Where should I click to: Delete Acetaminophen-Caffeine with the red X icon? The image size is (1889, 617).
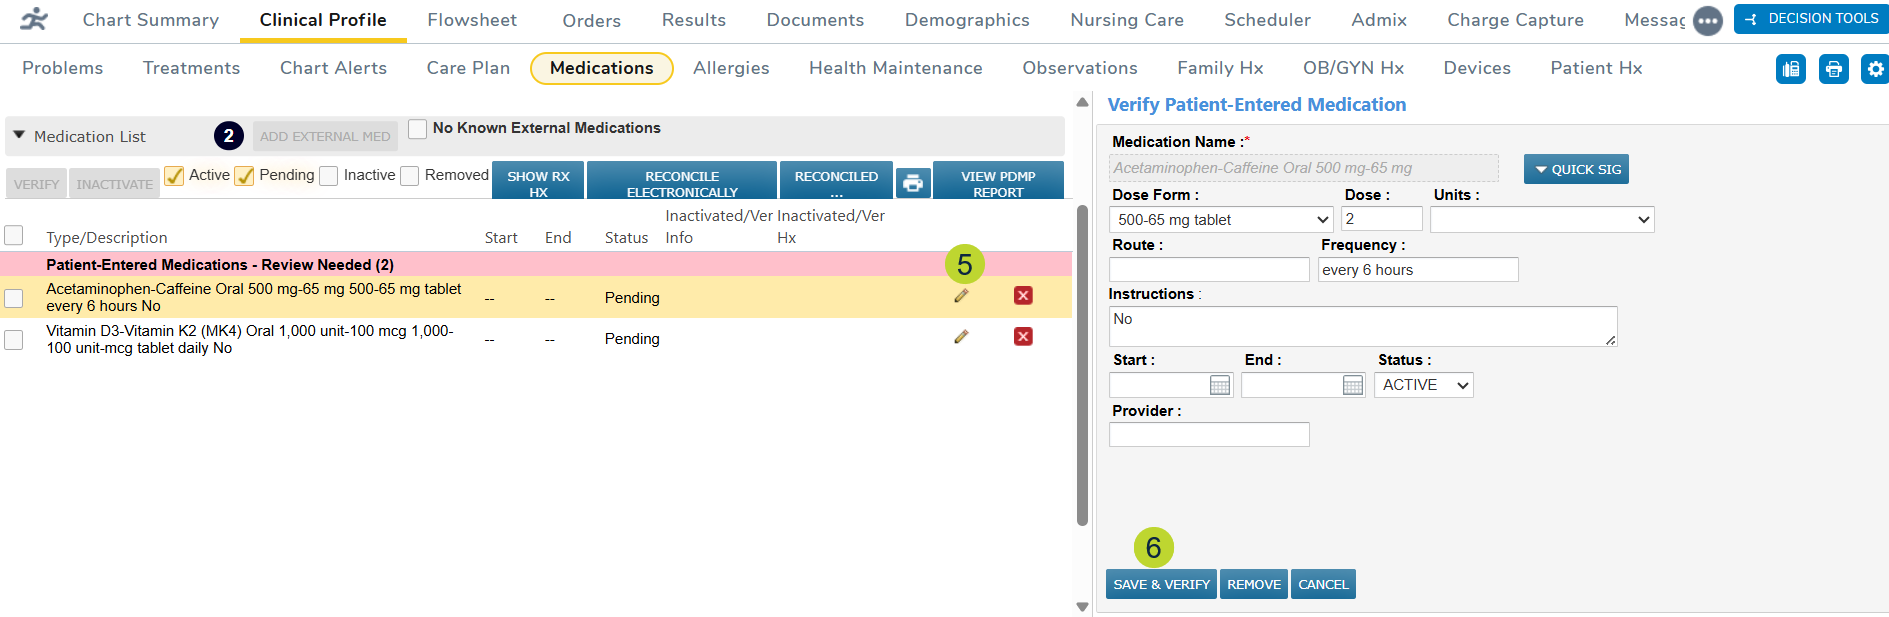click(x=1023, y=296)
